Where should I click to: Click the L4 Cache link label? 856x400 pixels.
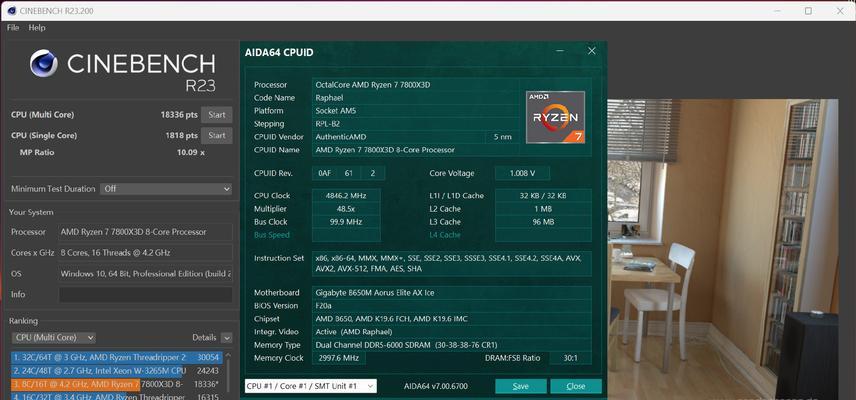pos(445,235)
